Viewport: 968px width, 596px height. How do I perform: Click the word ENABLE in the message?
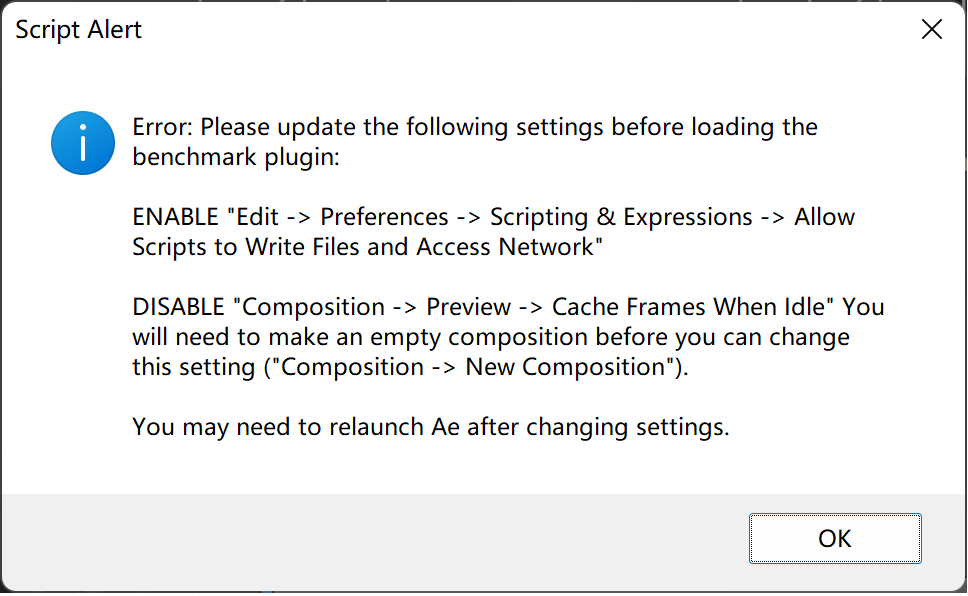176,218
